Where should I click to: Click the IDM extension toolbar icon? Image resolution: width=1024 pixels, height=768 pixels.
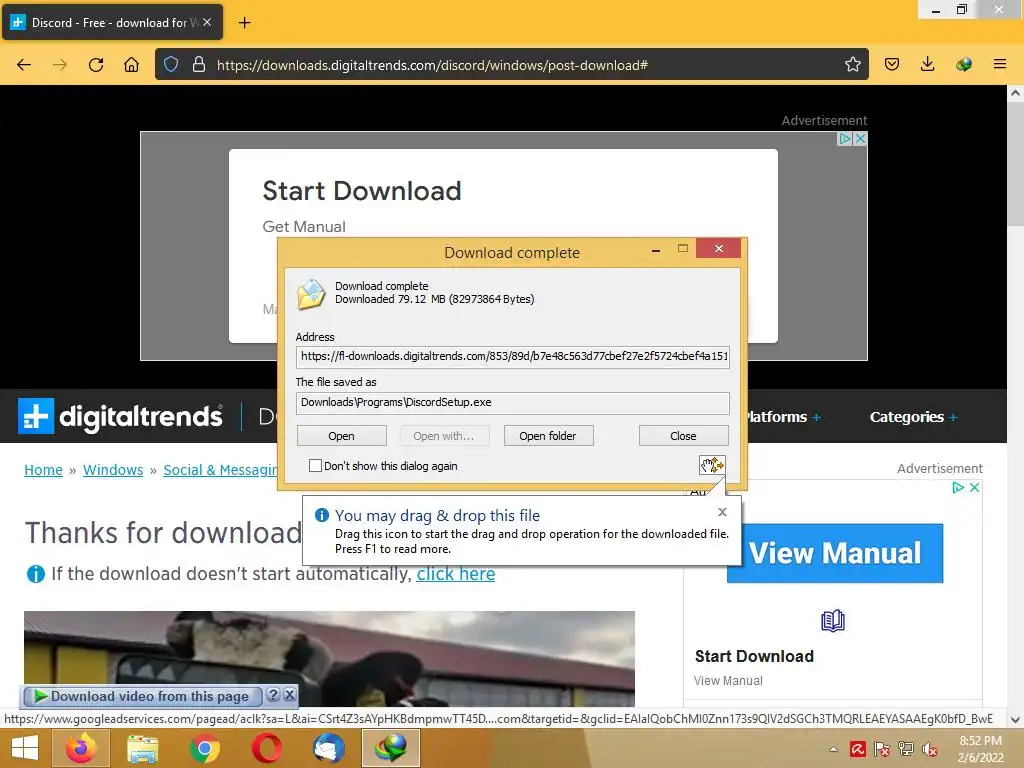(963, 65)
